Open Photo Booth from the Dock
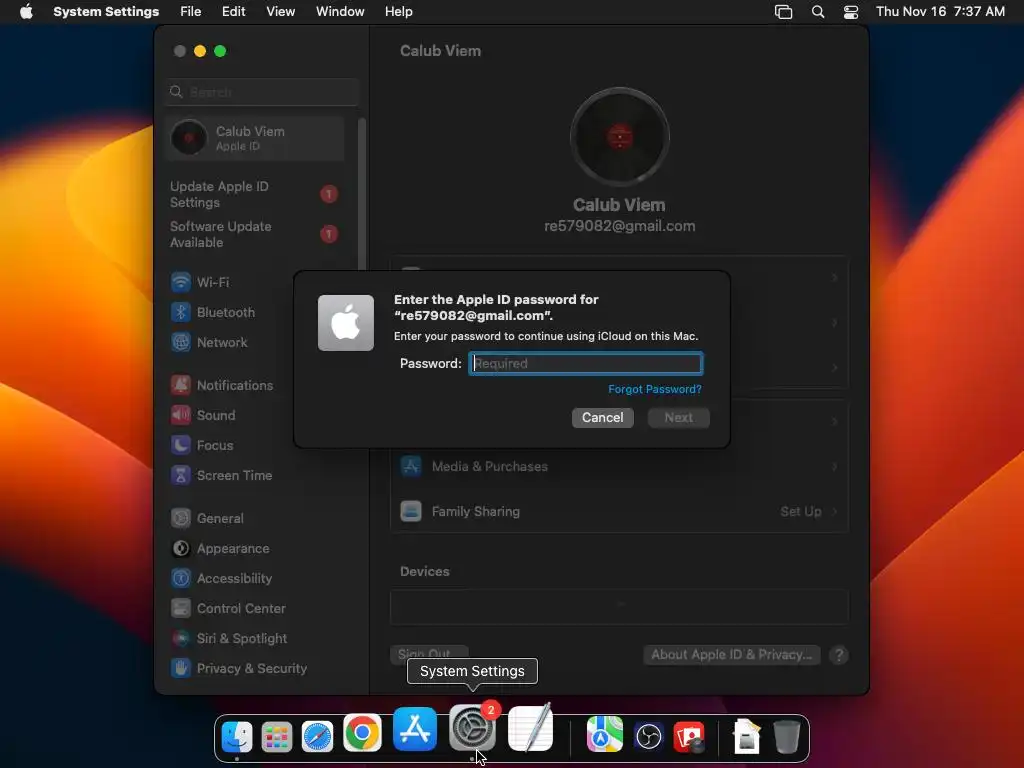Viewport: 1024px width, 768px height. coord(689,737)
